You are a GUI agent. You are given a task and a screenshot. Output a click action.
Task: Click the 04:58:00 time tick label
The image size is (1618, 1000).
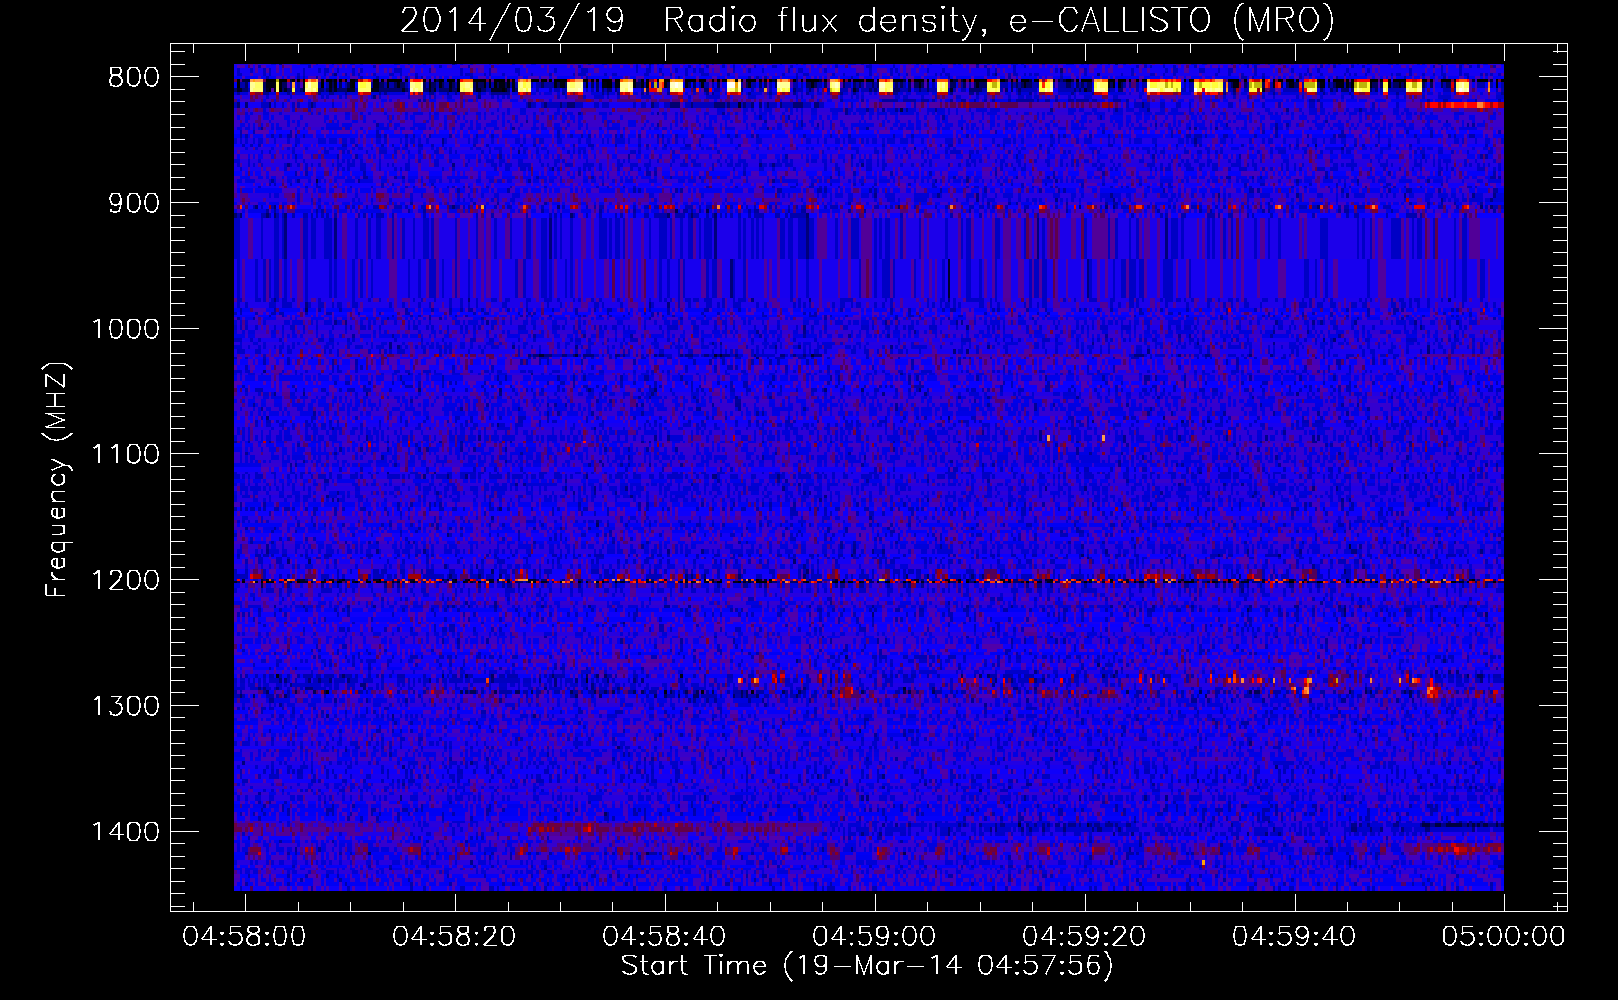245,936
